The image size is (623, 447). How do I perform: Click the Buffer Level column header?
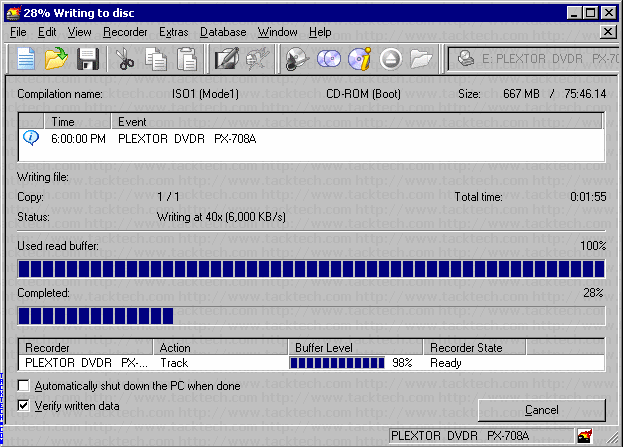pos(356,348)
